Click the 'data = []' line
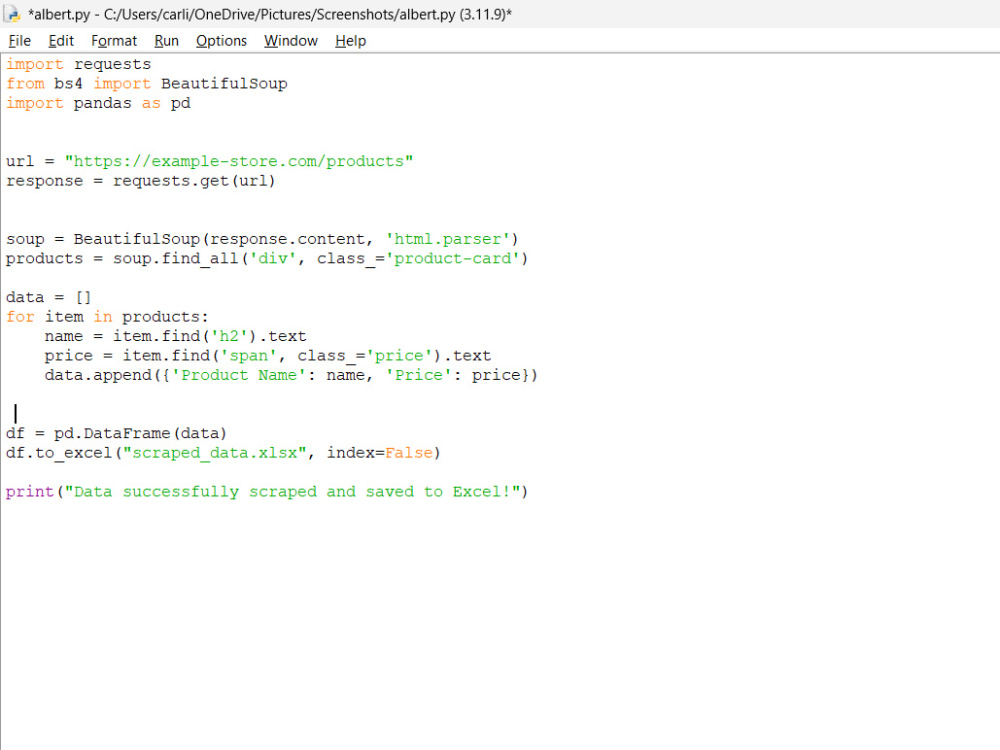 coord(48,297)
